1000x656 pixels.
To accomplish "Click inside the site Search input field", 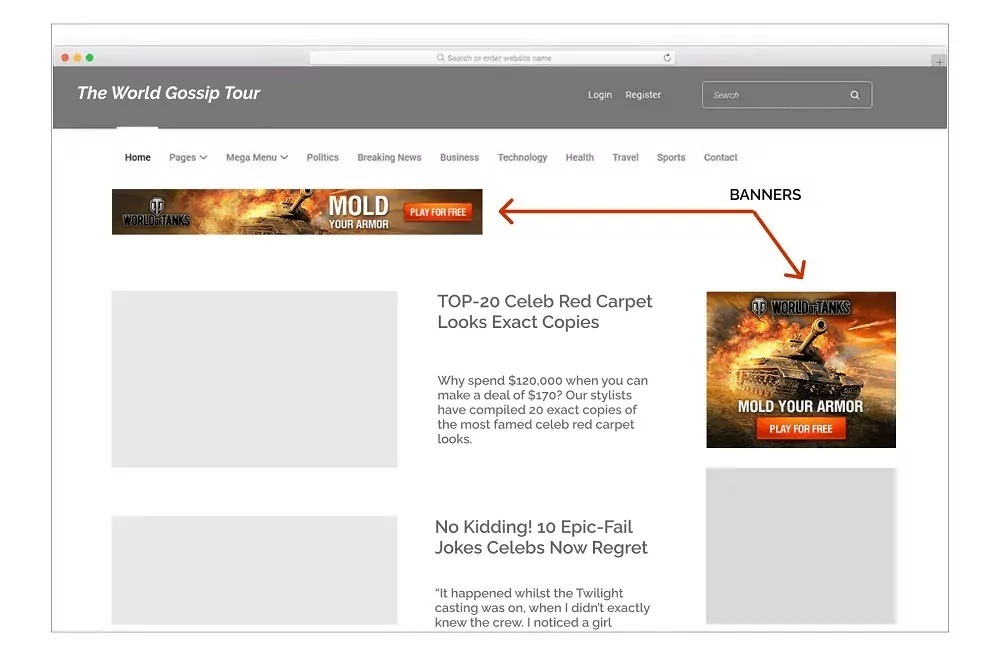I will pyautogui.click(x=770, y=94).
